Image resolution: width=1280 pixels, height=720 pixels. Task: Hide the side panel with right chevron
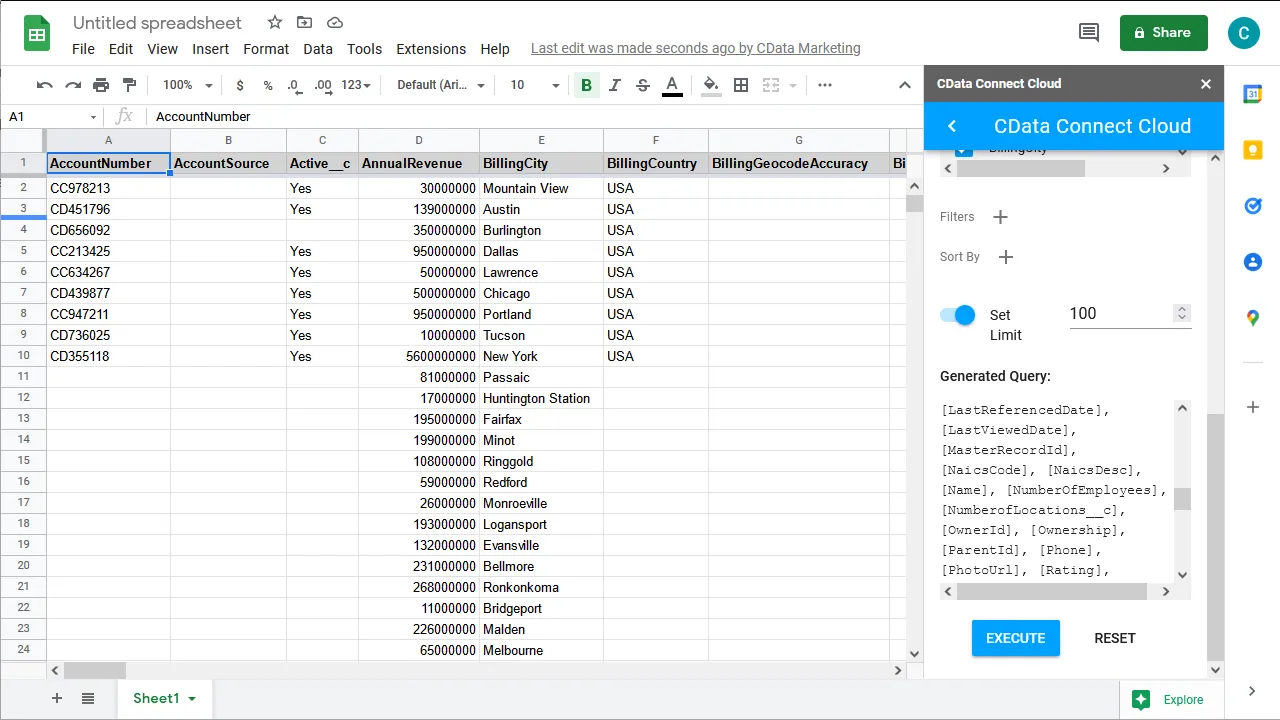(1252, 691)
